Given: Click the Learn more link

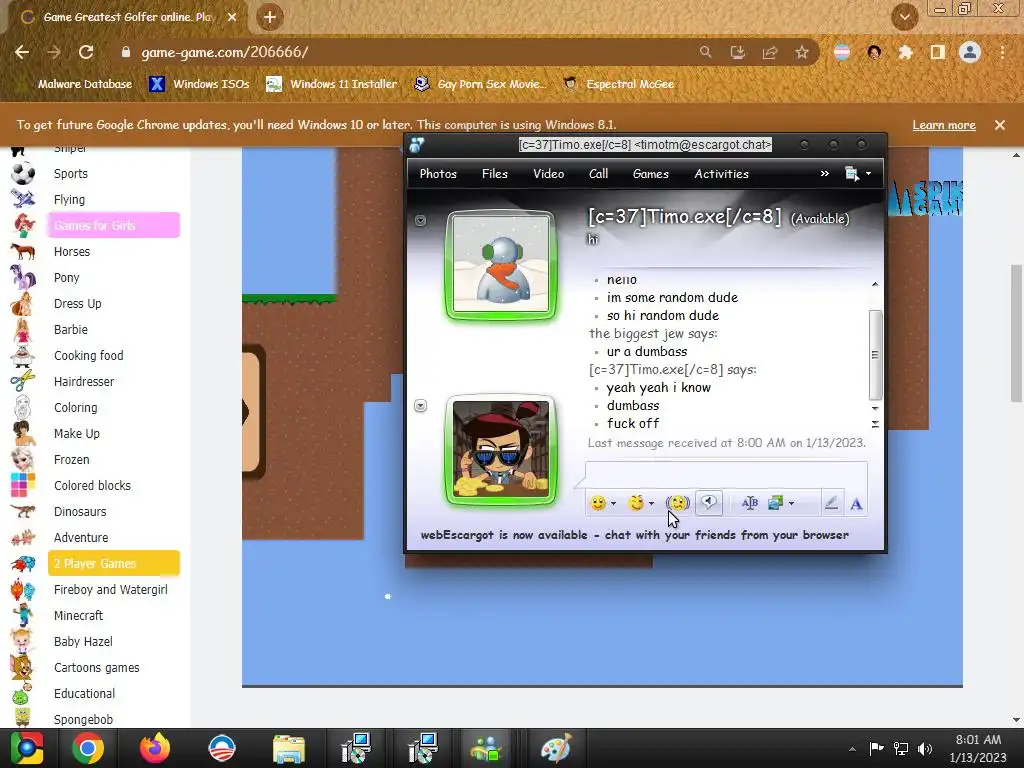Looking at the screenshot, I should pos(944,125).
